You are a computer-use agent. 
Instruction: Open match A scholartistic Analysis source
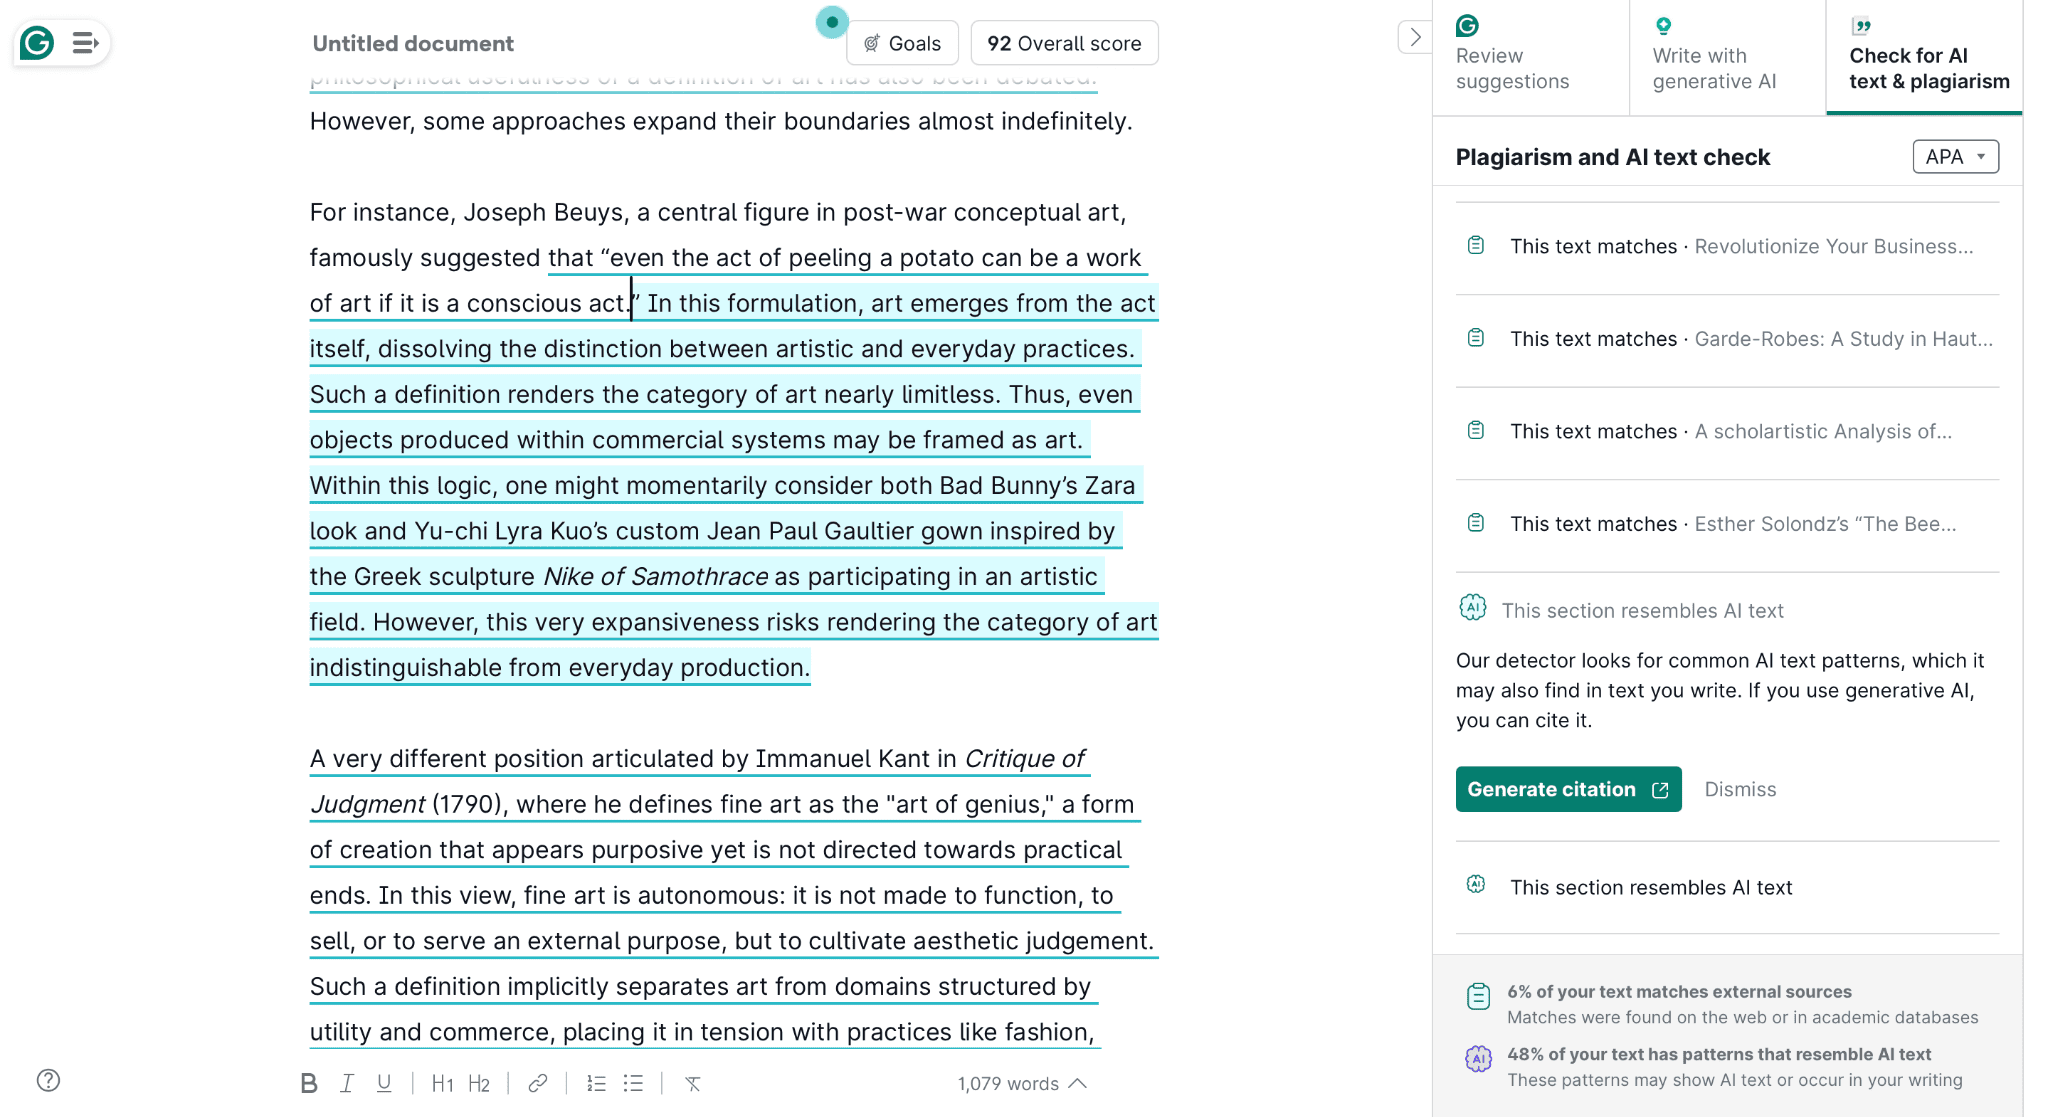tap(1727, 432)
